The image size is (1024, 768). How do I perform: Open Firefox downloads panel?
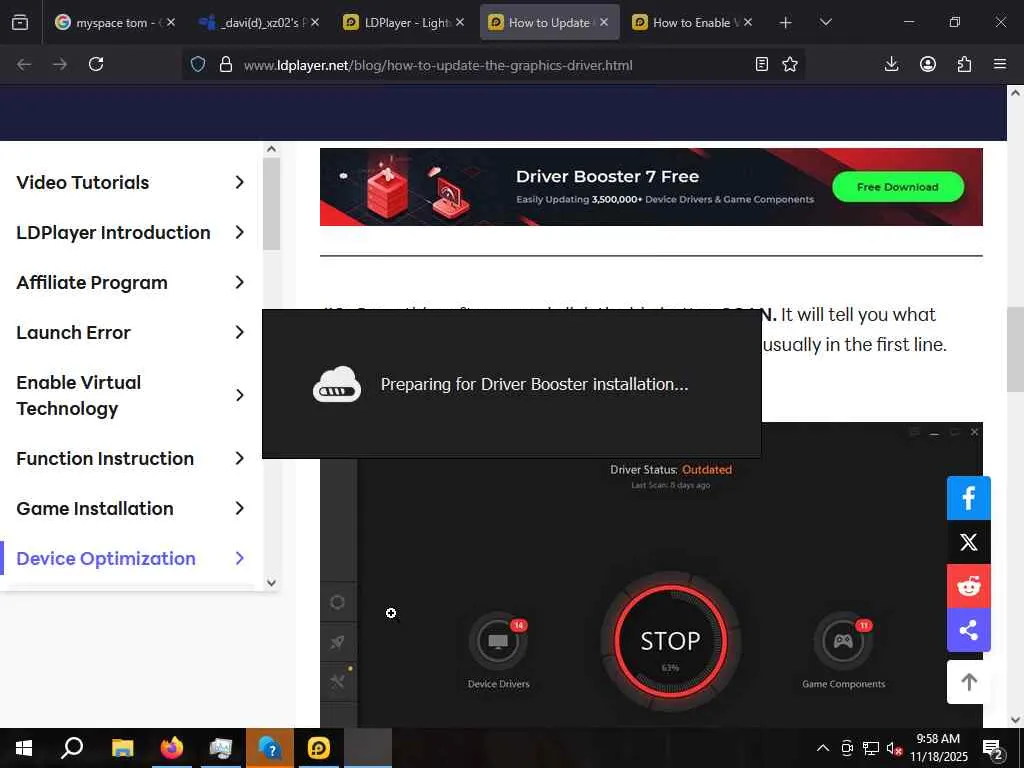(x=891, y=64)
